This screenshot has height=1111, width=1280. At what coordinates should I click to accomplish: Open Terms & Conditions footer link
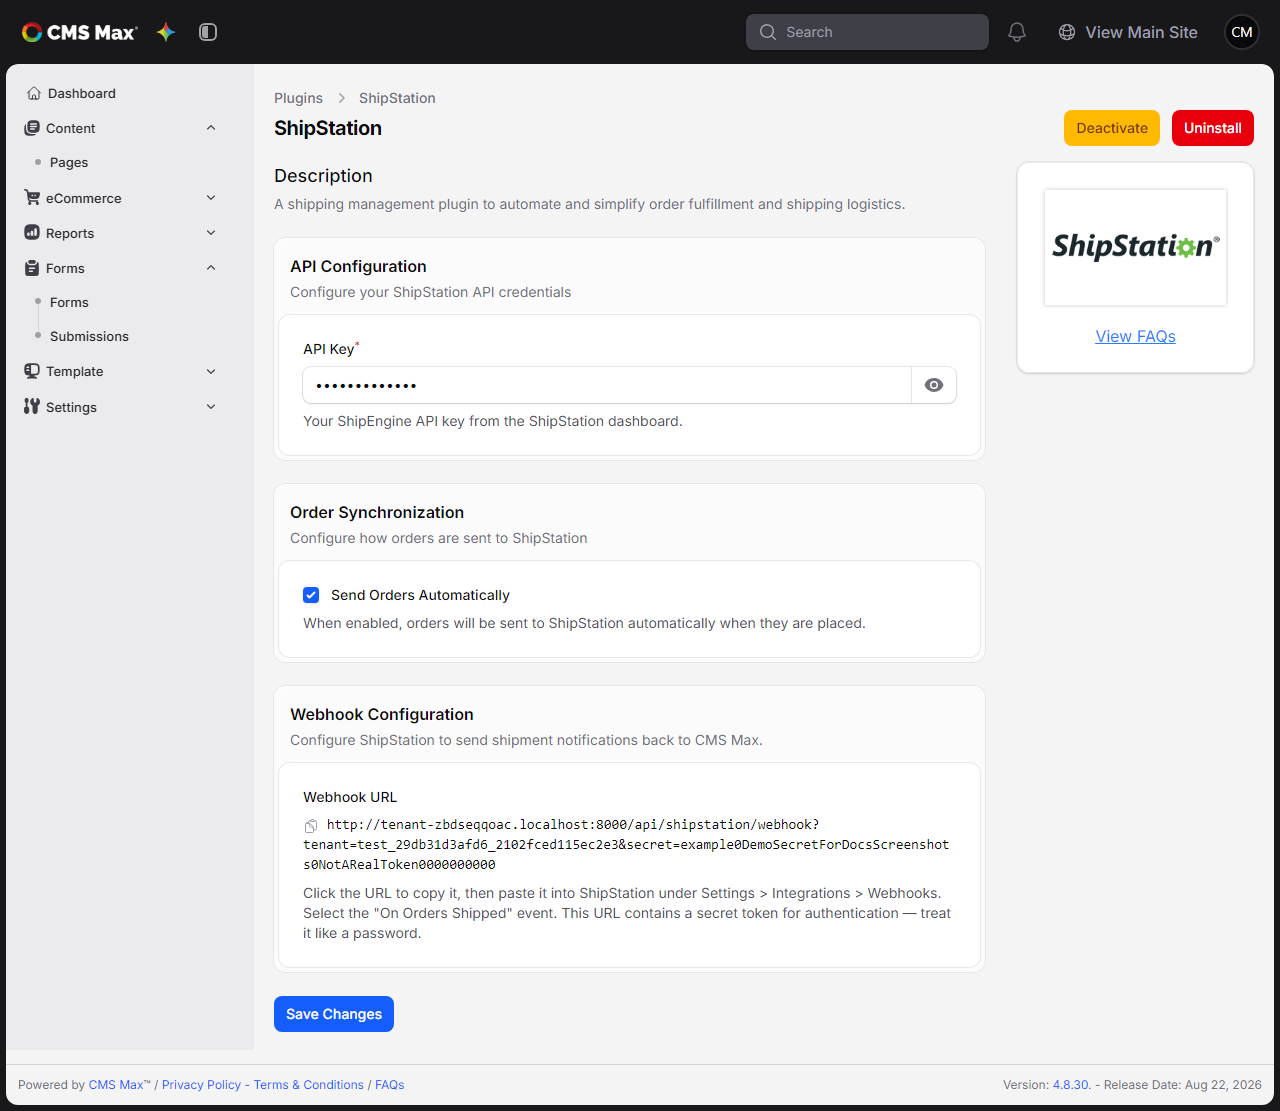click(309, 1085)
